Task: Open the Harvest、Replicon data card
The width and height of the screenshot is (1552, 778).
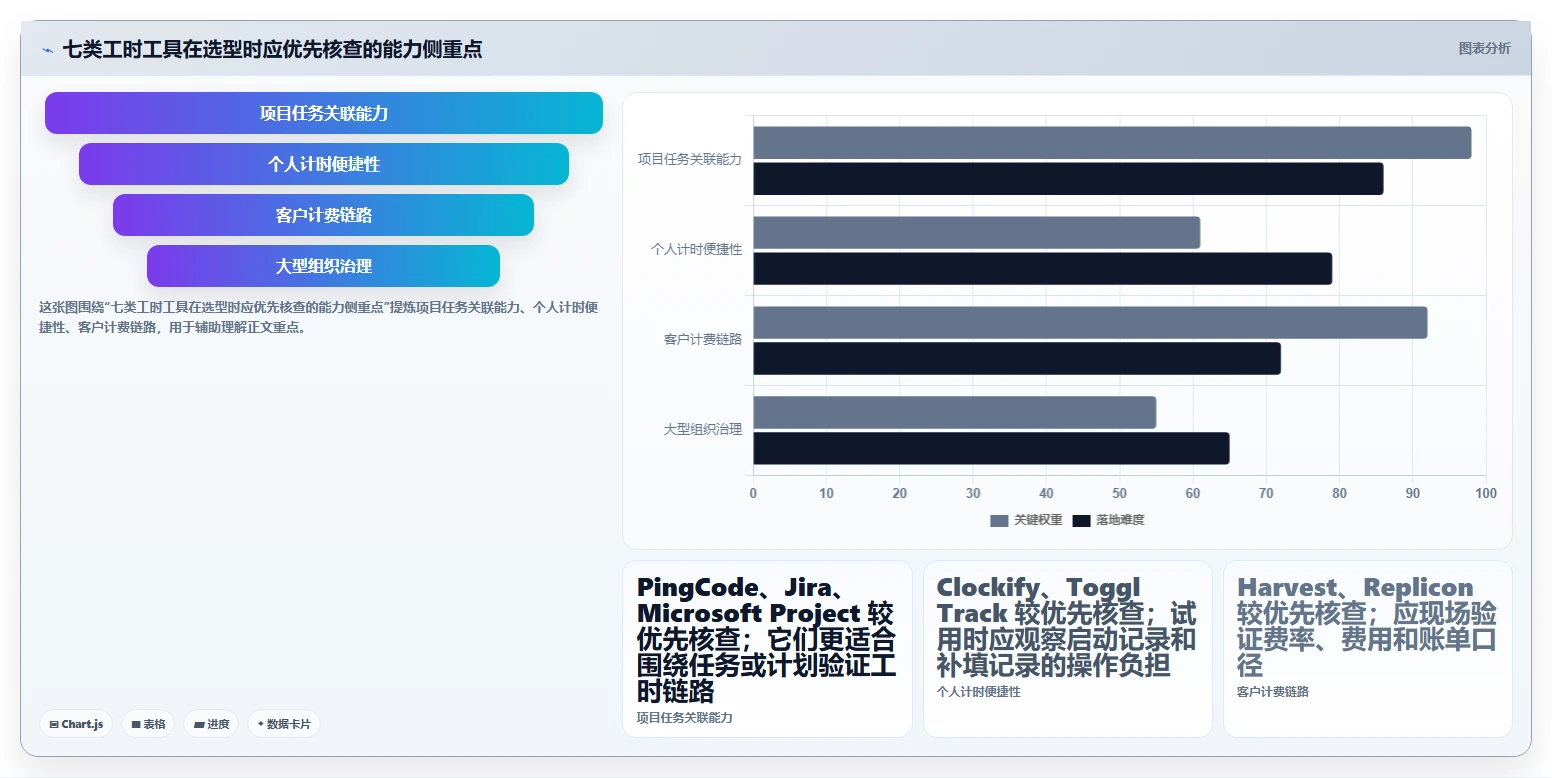Action: click(x=1367, y=649)
